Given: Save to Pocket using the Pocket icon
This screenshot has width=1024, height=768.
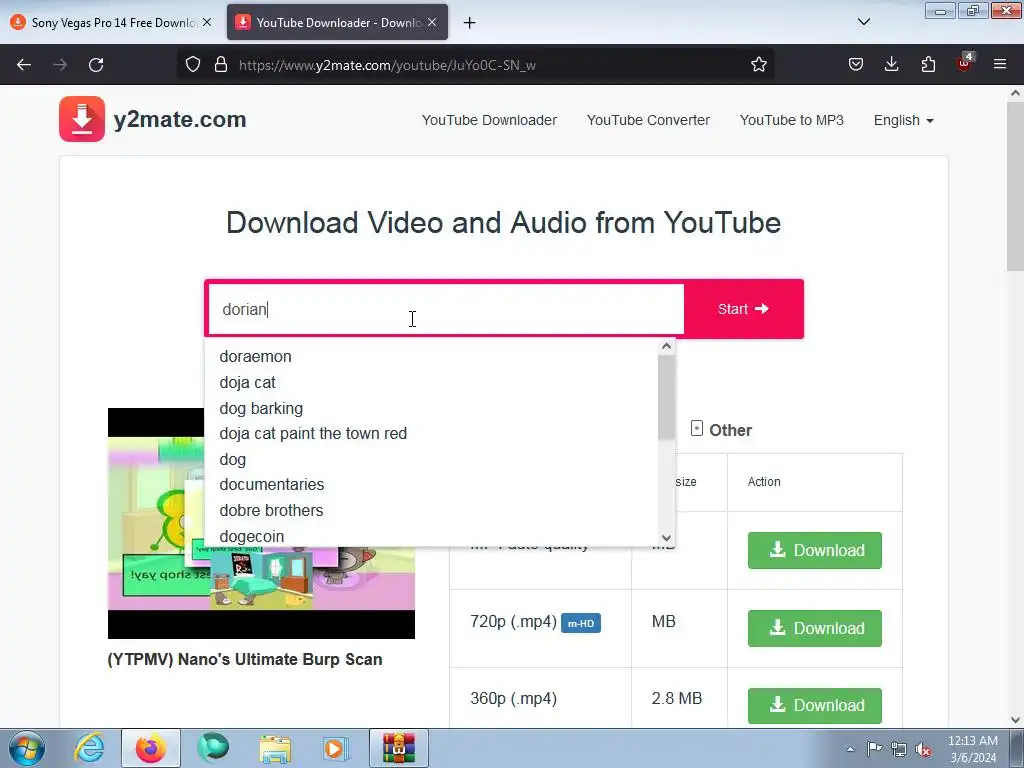Looking at the screenshot, I should click(x=856, y=65).
